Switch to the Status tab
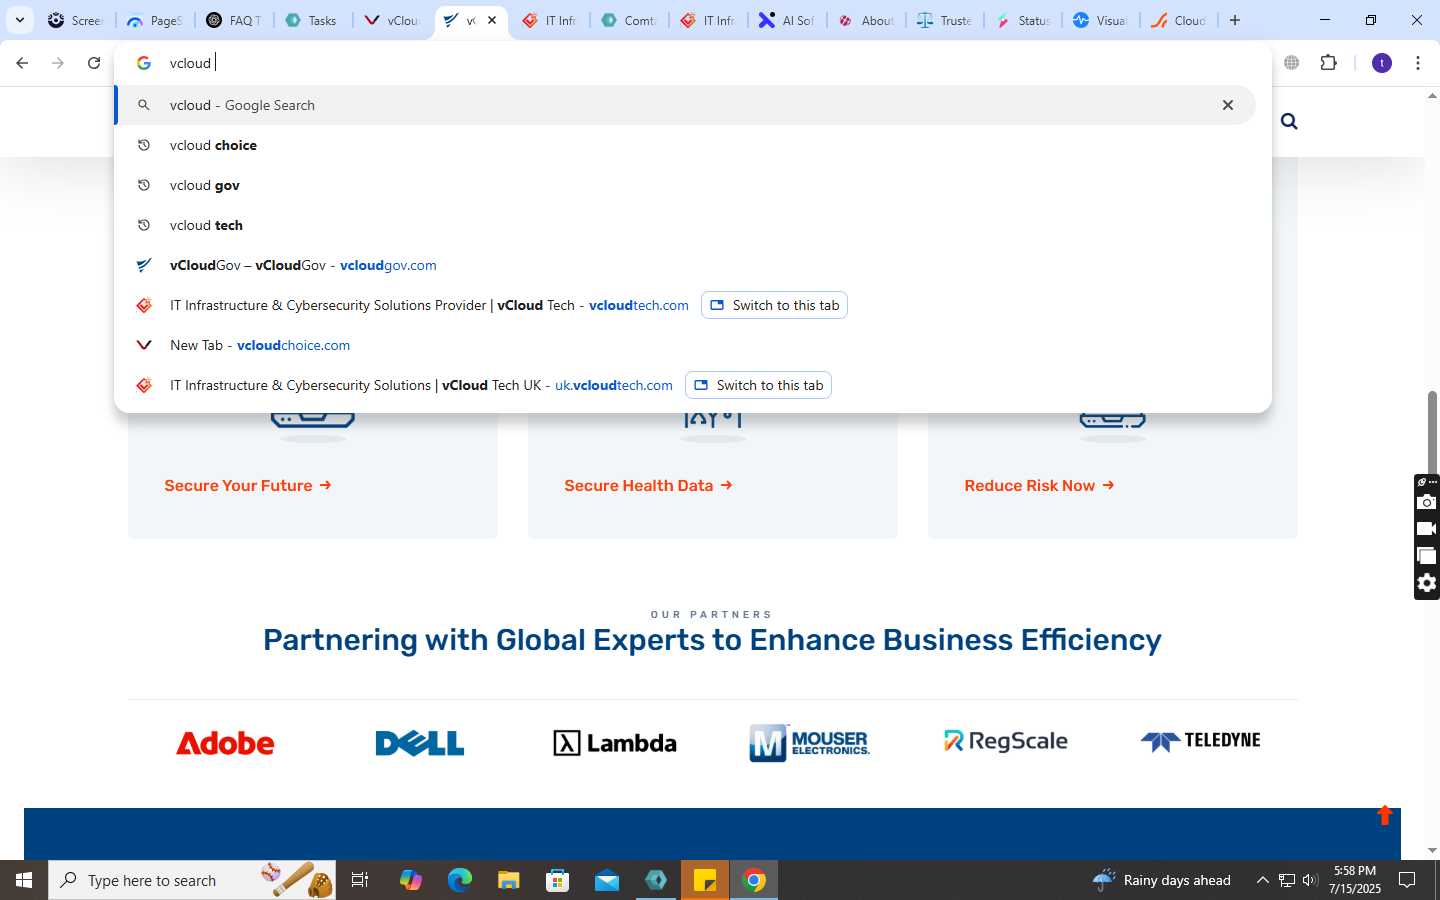The image size is (1440, 900). (1023, 20)
